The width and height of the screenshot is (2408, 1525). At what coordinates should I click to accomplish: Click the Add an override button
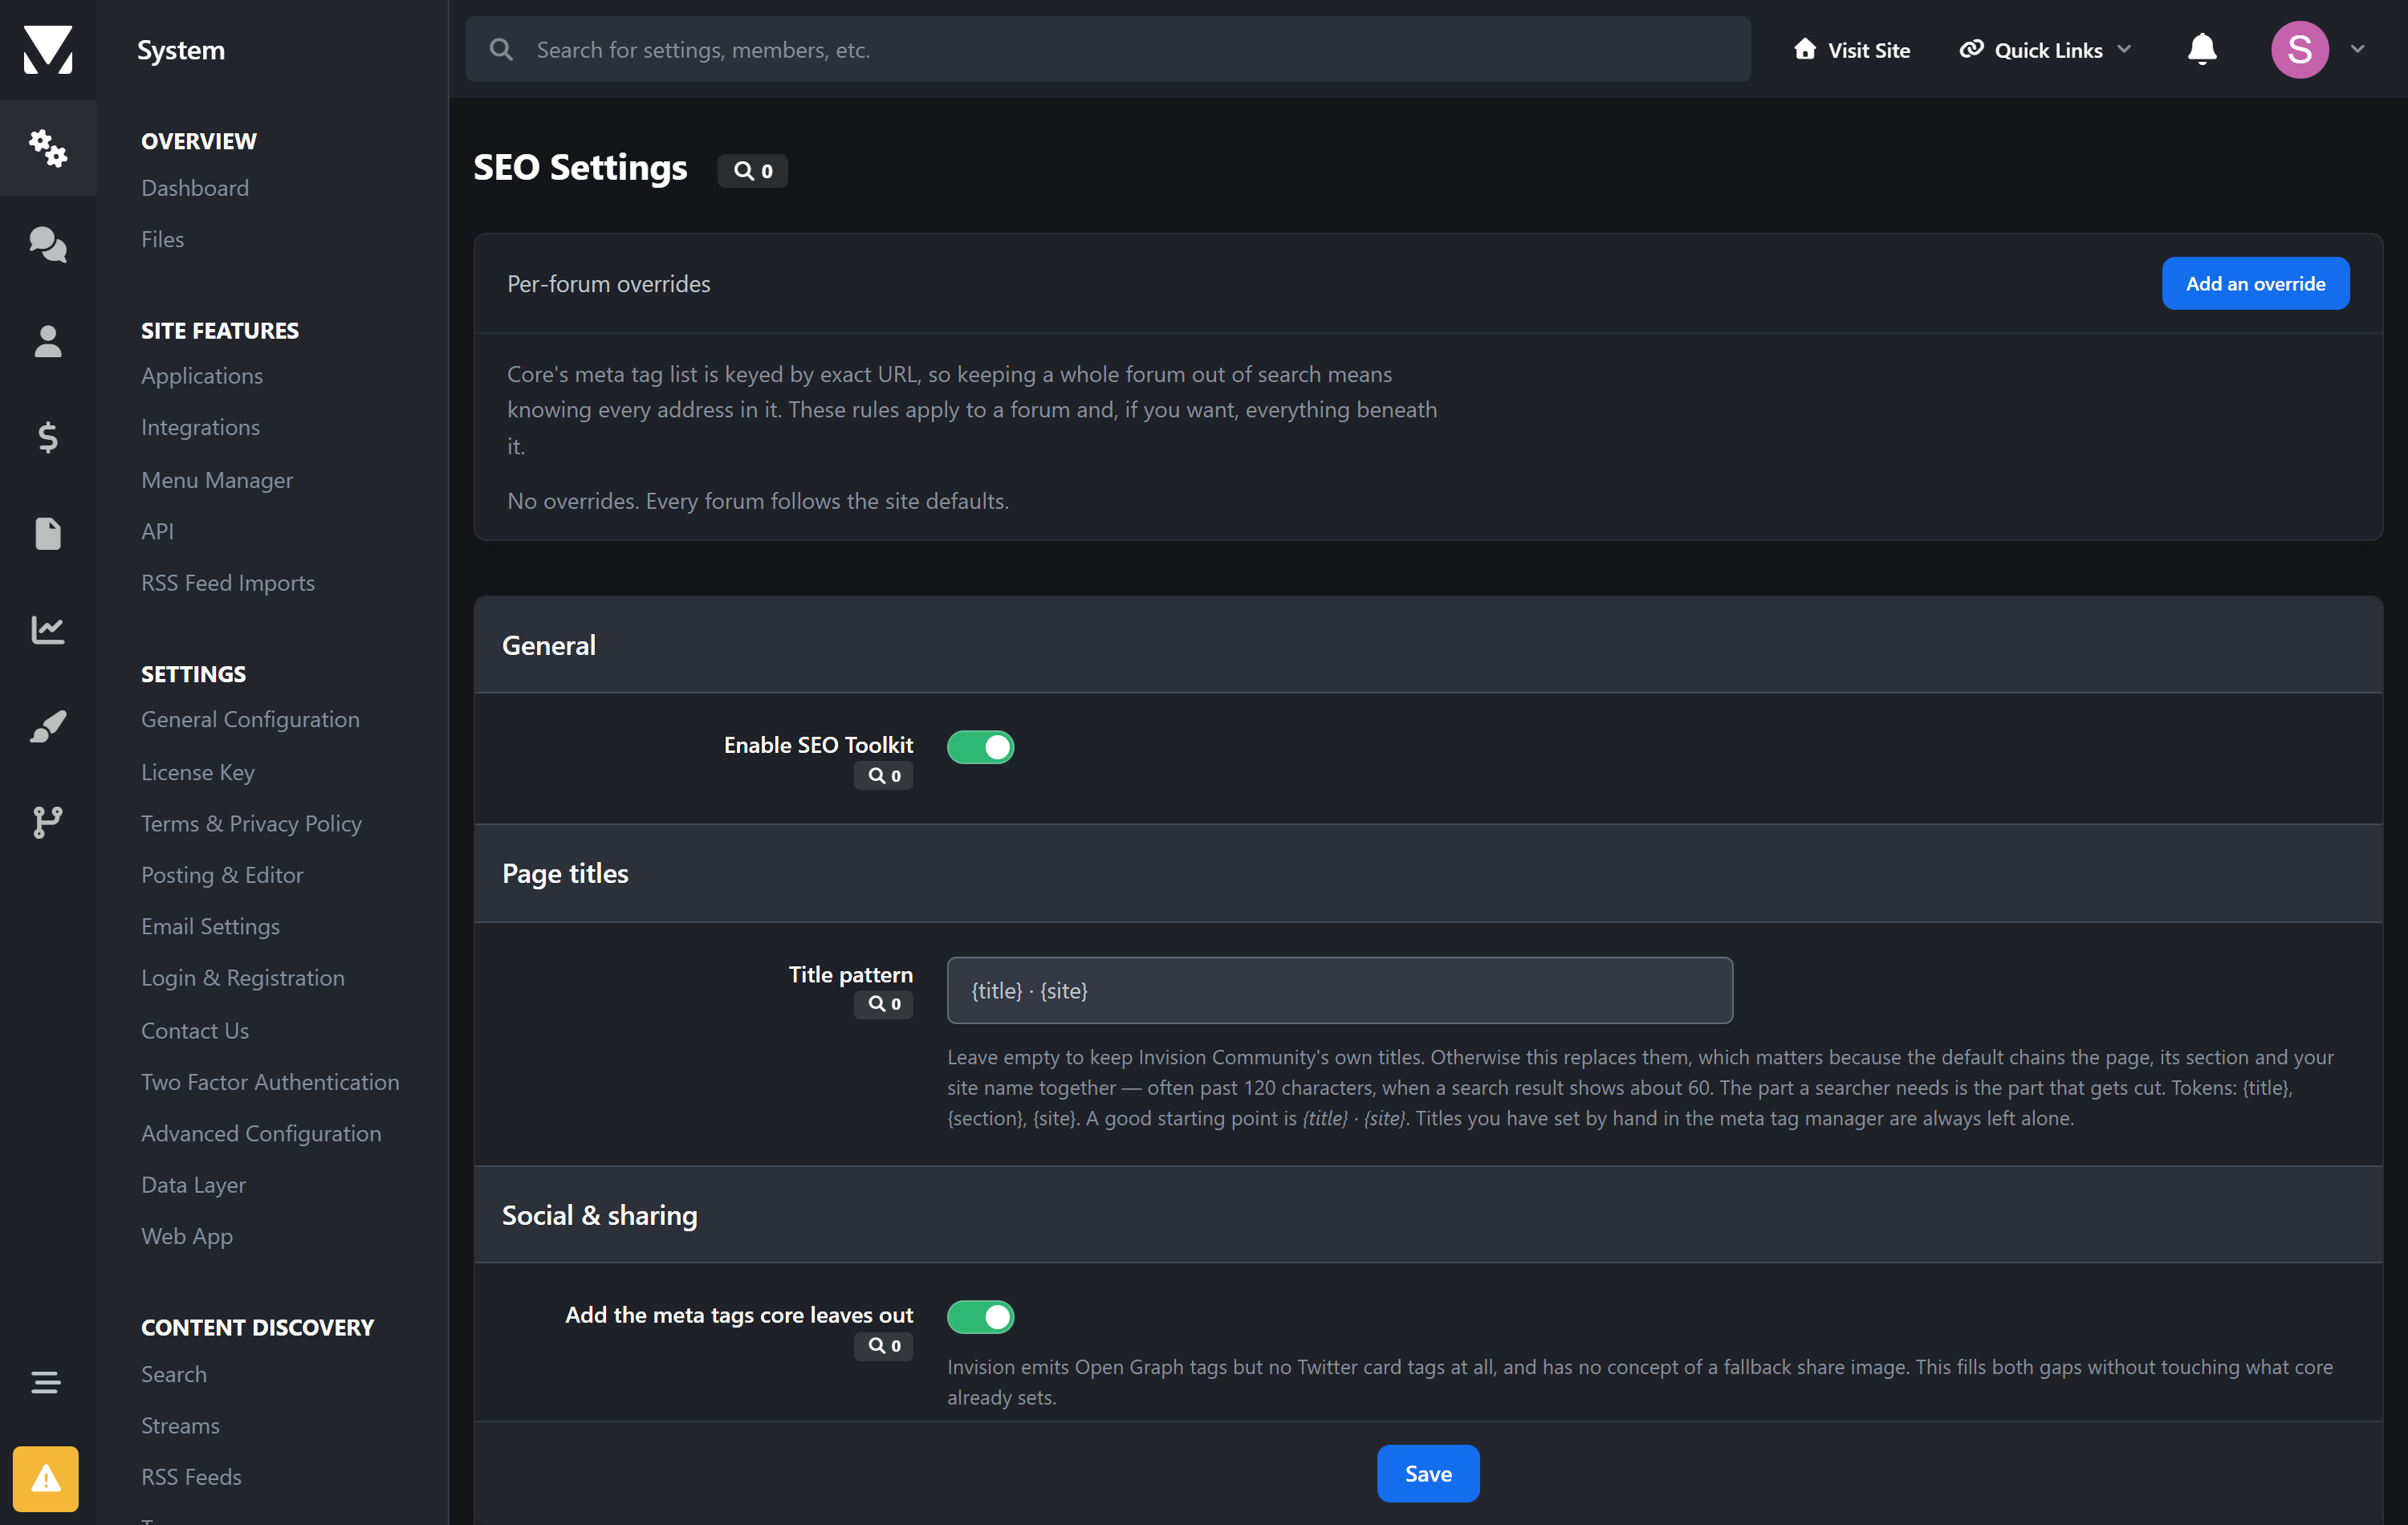click(2255, 283)
